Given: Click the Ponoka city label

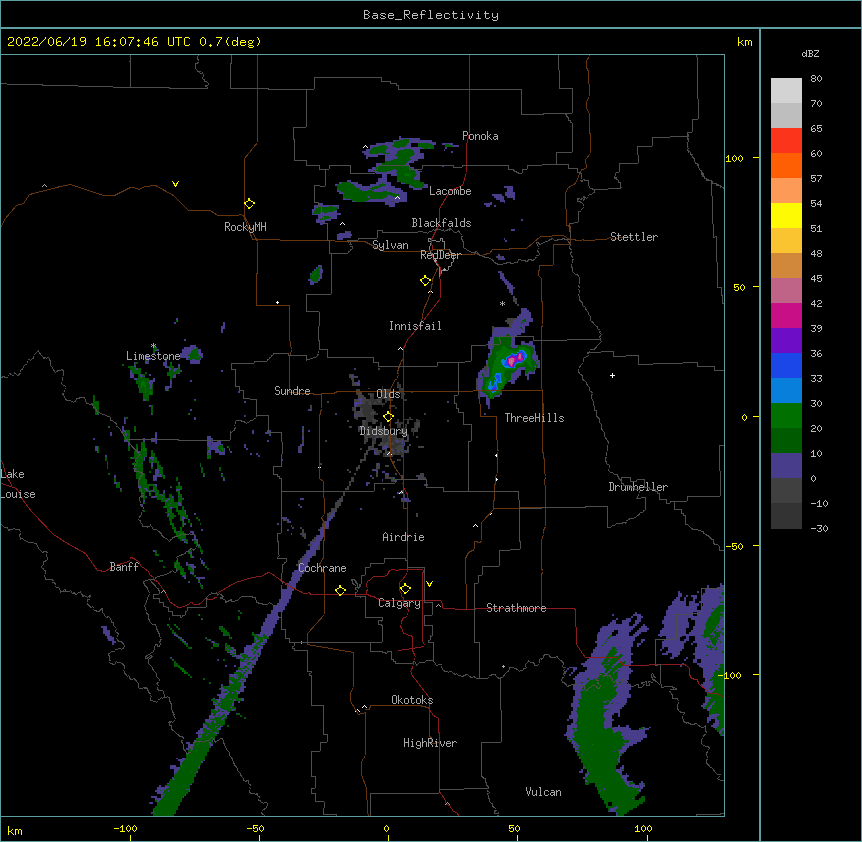Looking at the screenshot, I should click(480, 136).
